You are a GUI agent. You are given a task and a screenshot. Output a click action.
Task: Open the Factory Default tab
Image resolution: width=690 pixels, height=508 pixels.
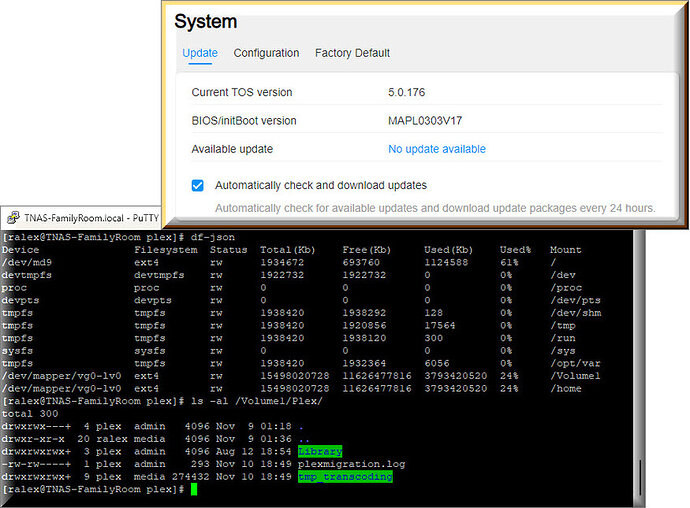pos(352,53)
